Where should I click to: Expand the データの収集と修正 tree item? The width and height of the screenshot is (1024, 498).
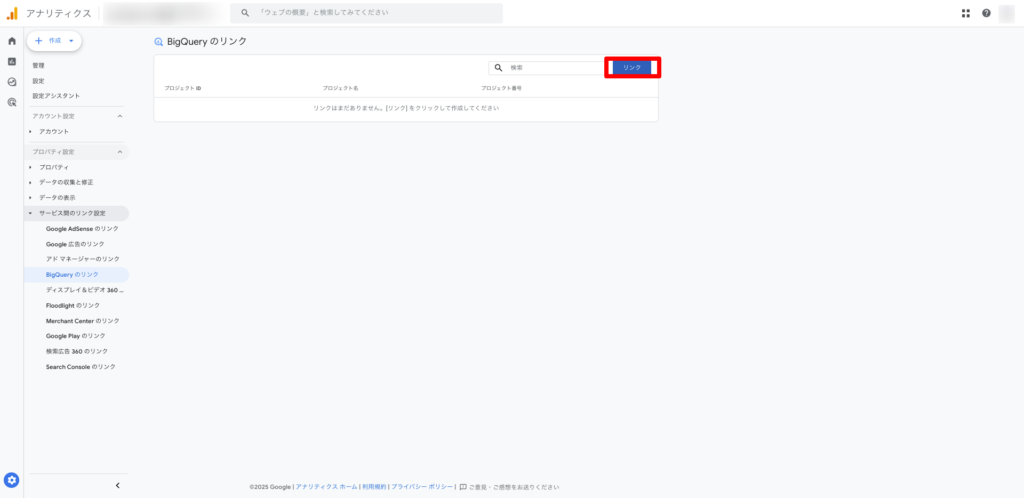point(31,182)
